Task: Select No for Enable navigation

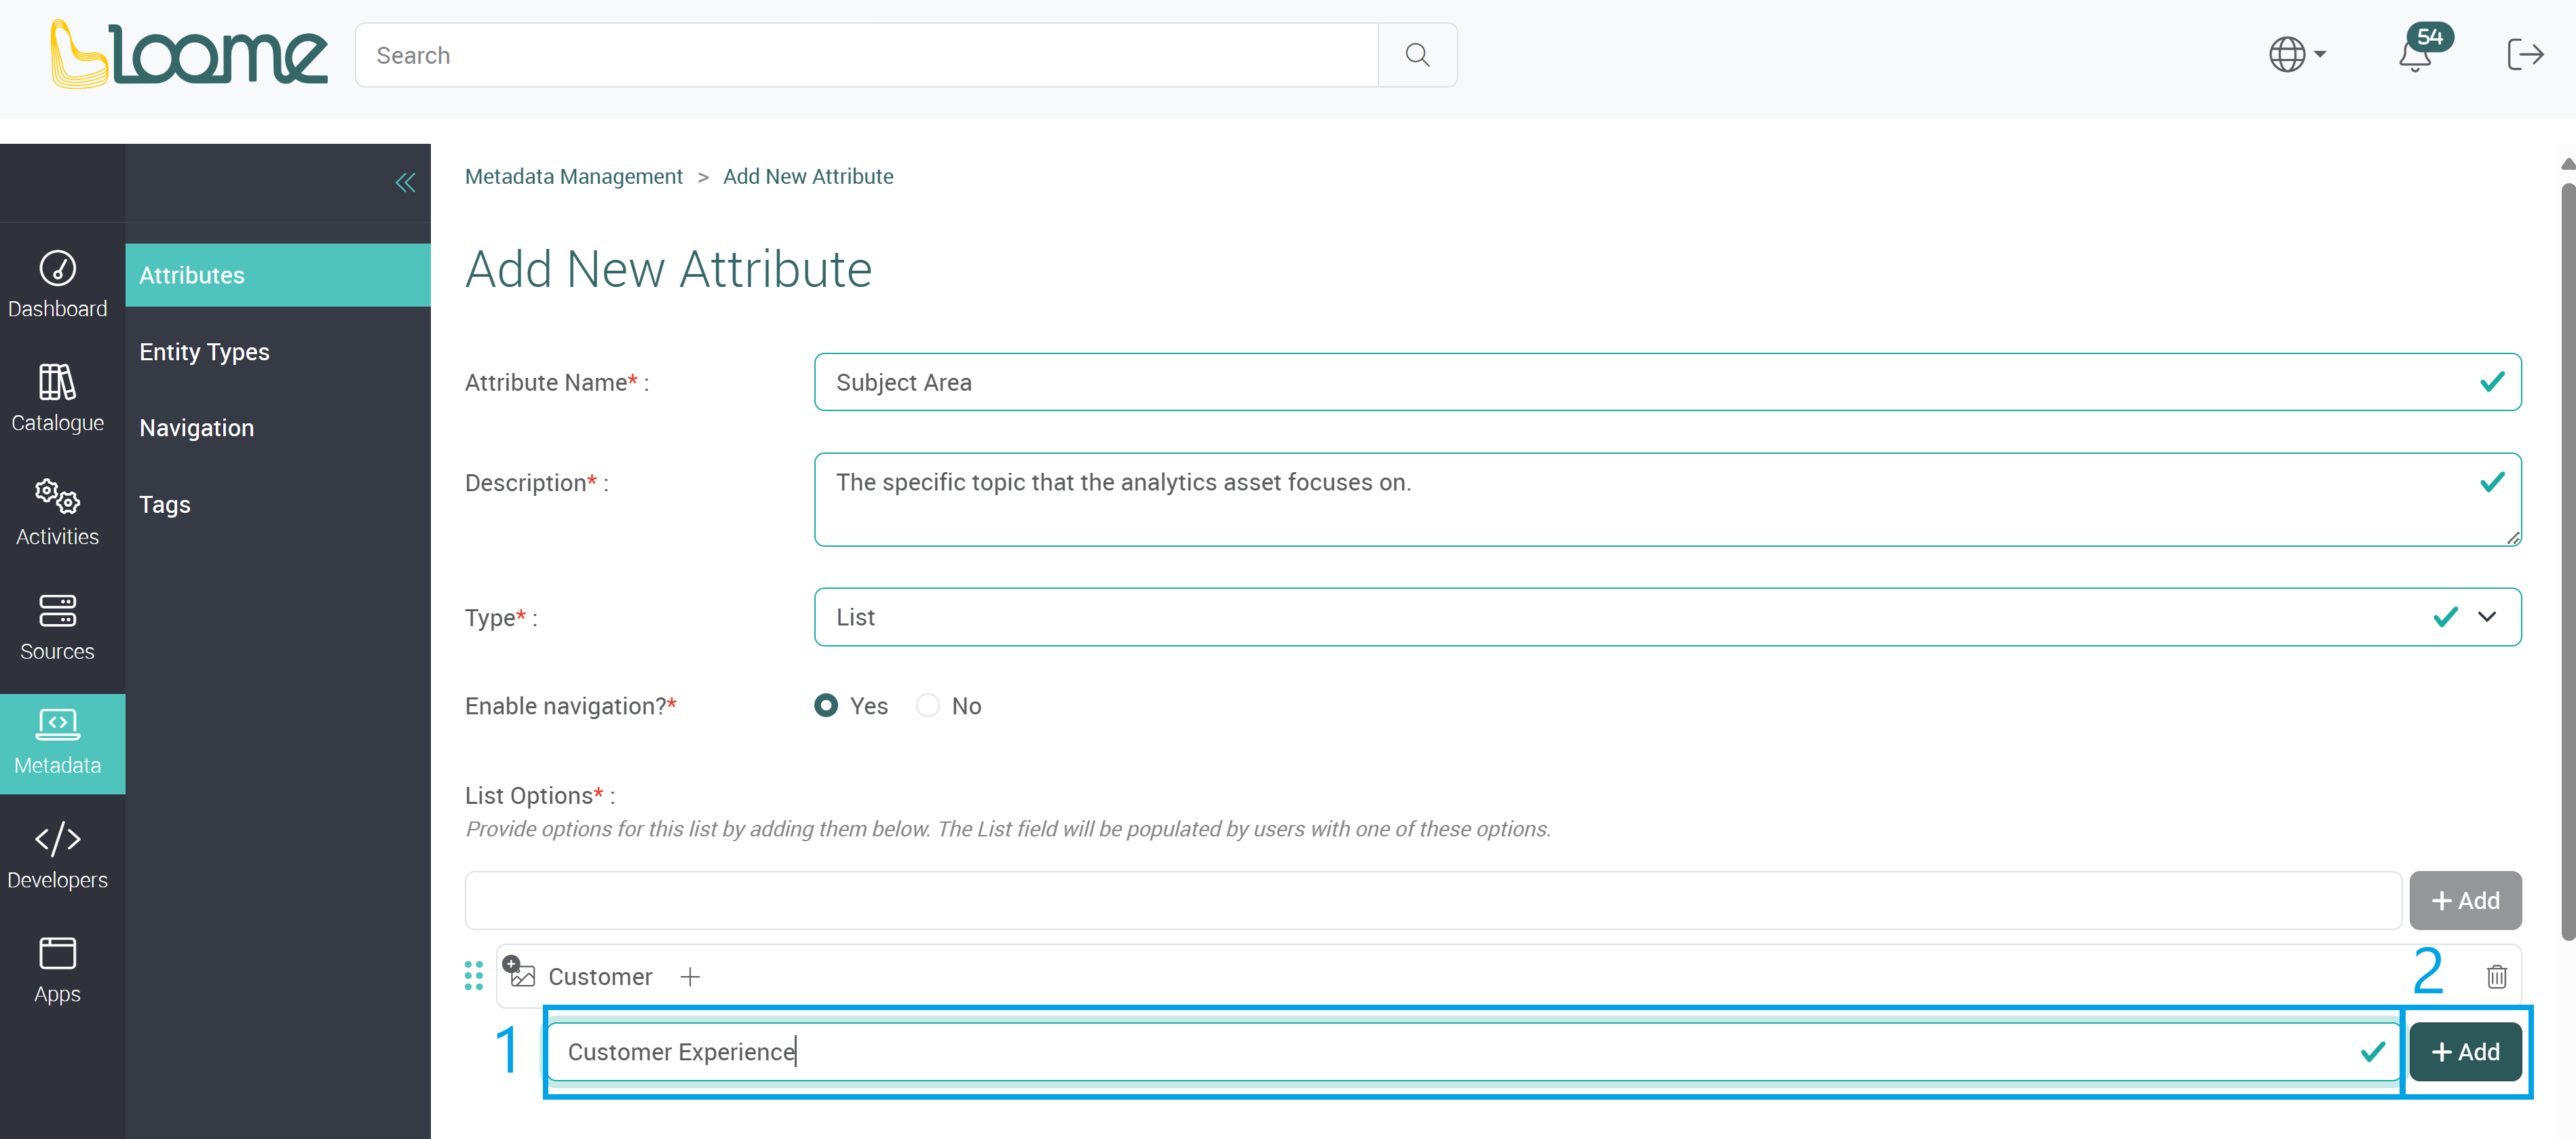Action: click(x=928, y=706)
